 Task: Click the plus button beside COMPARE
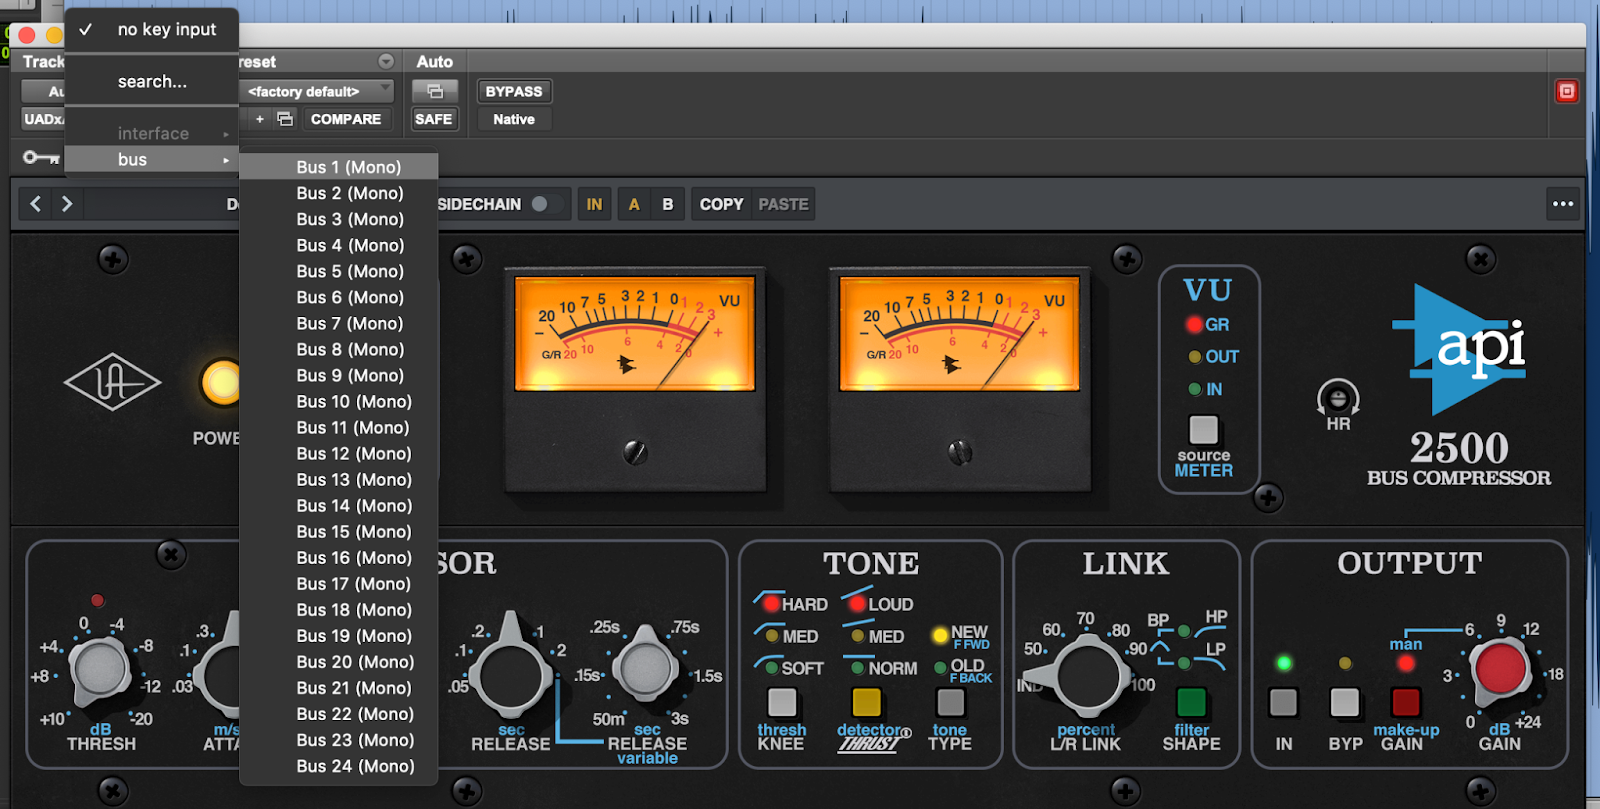(260, 119)
